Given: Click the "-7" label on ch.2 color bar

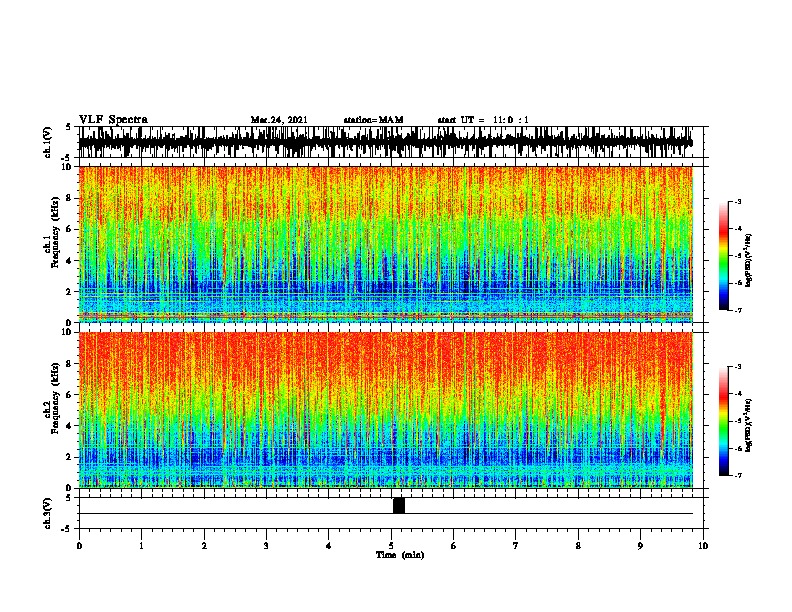Looking at the screenshot, I should tap(737, 475).
